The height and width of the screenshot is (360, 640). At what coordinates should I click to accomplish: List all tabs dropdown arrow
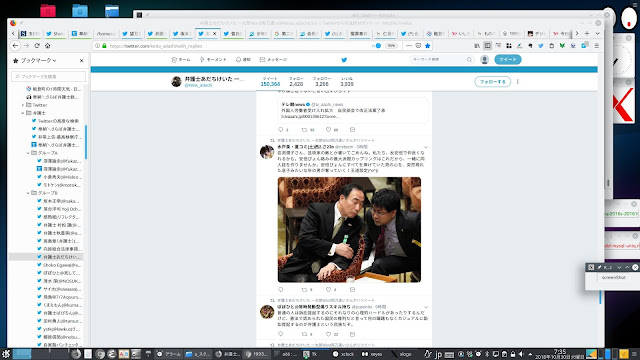click(x=597, y=33)
